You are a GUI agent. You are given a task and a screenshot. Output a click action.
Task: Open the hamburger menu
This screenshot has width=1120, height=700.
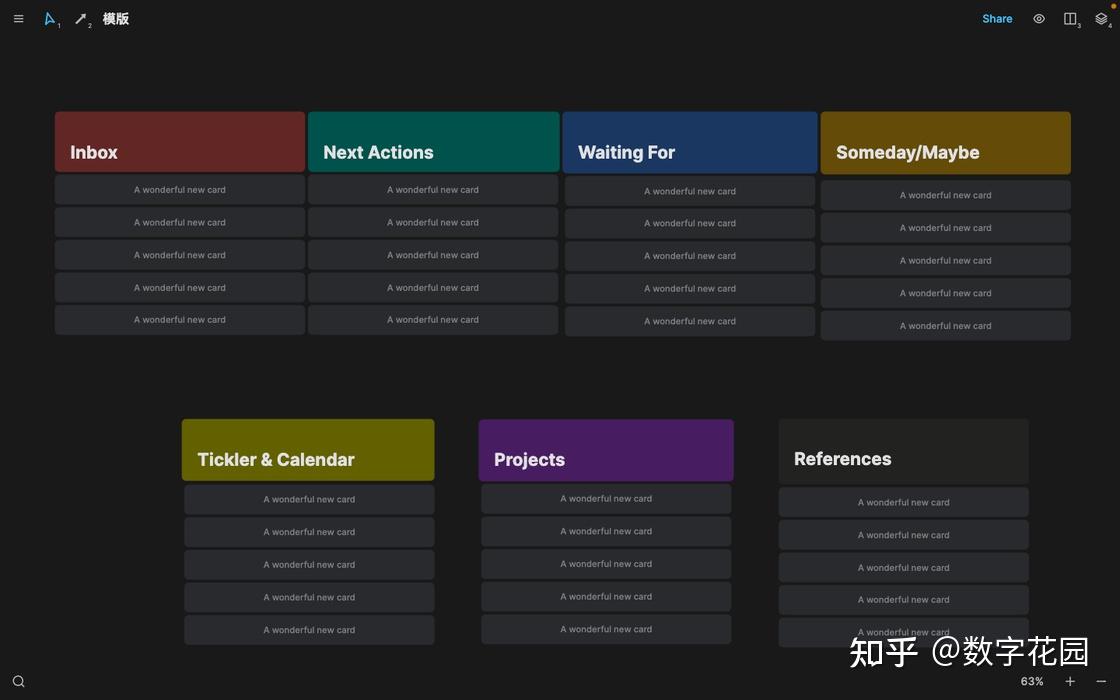click(18, 18)
